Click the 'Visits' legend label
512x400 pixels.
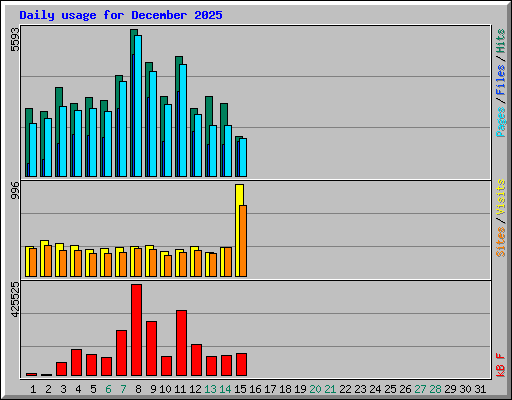pyautogui.click(x=501, y=198)
